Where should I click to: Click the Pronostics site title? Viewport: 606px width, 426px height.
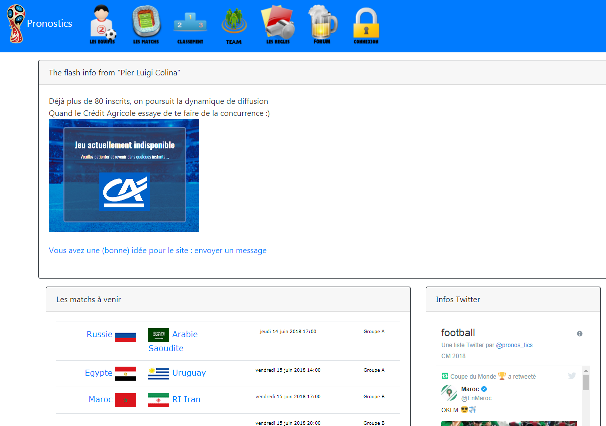click(x=49, y=24)
